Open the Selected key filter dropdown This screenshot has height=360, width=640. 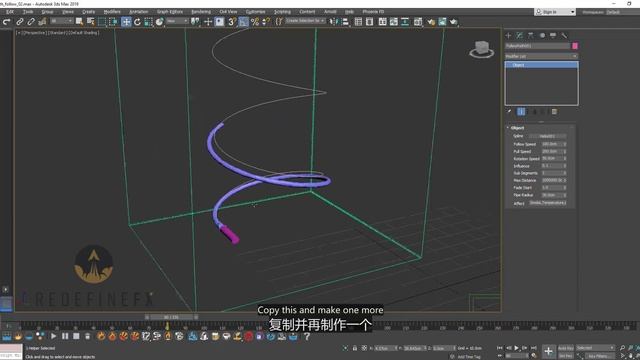pos(595,348)
